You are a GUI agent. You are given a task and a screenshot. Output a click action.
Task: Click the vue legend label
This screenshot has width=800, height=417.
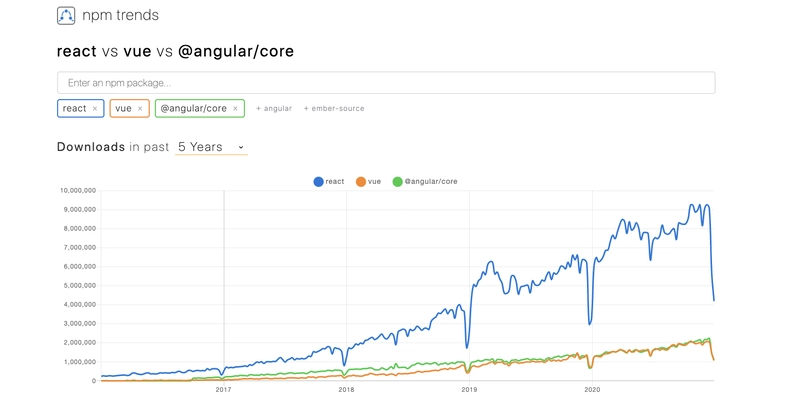point(374,182)
